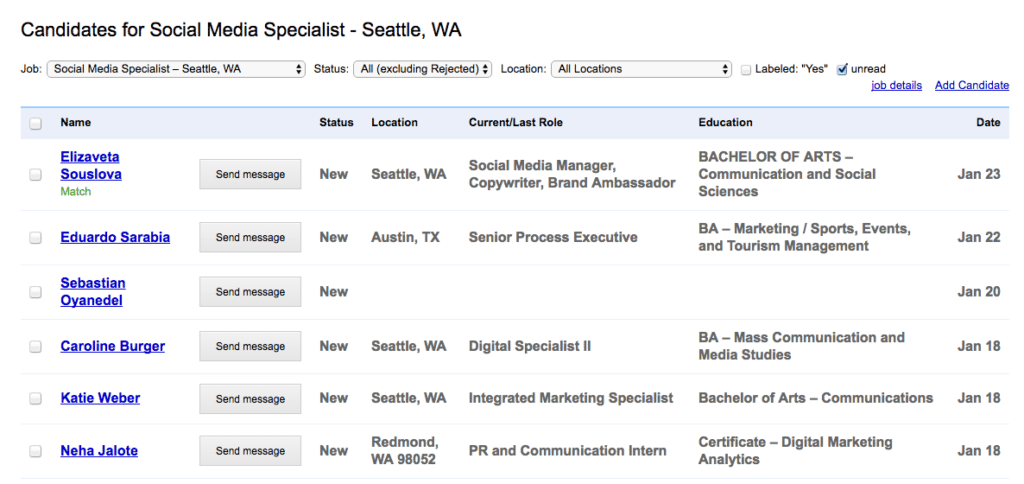The width and height of the screenshot is (1024, 484).
Task: Send message to Caroline Burger
Action: coord(250,346)
